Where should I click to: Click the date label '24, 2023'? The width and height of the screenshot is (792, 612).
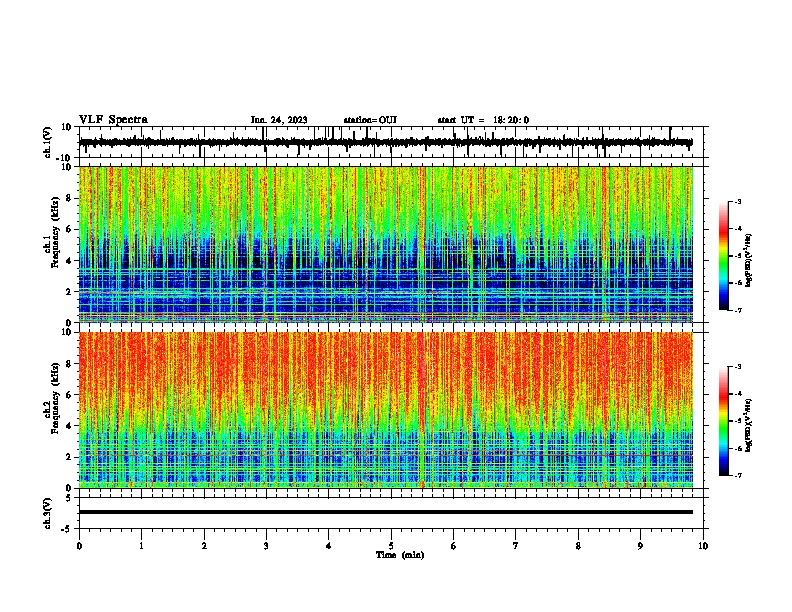point(288,120)
